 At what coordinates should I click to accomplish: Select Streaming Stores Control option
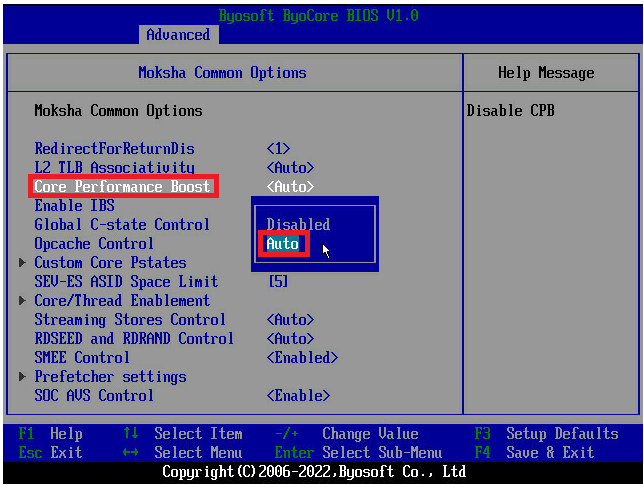(130, 319)
